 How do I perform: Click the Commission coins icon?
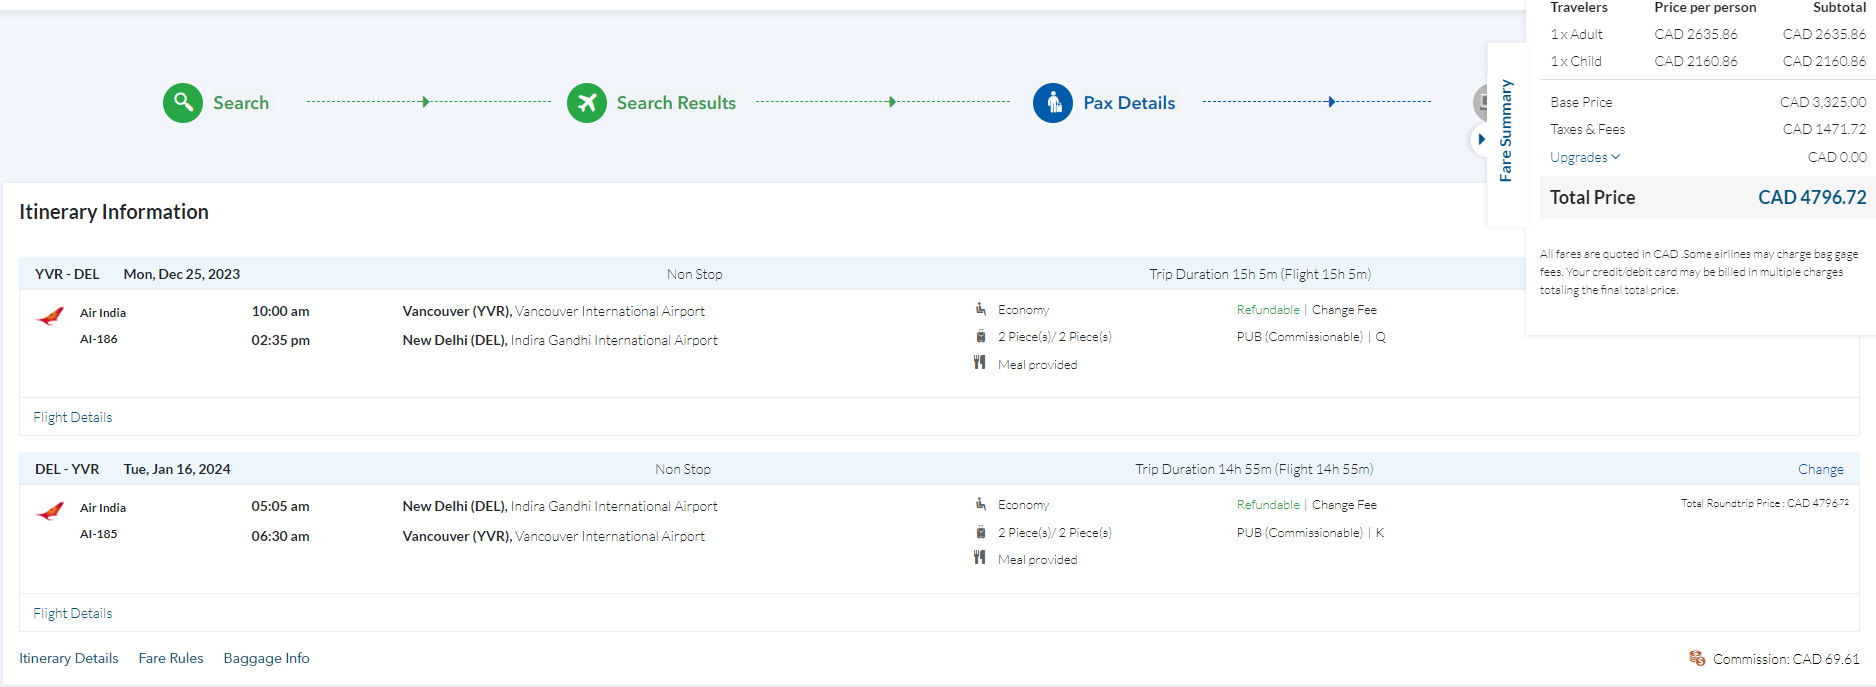pyautogui.click(x=1697, y=658)
